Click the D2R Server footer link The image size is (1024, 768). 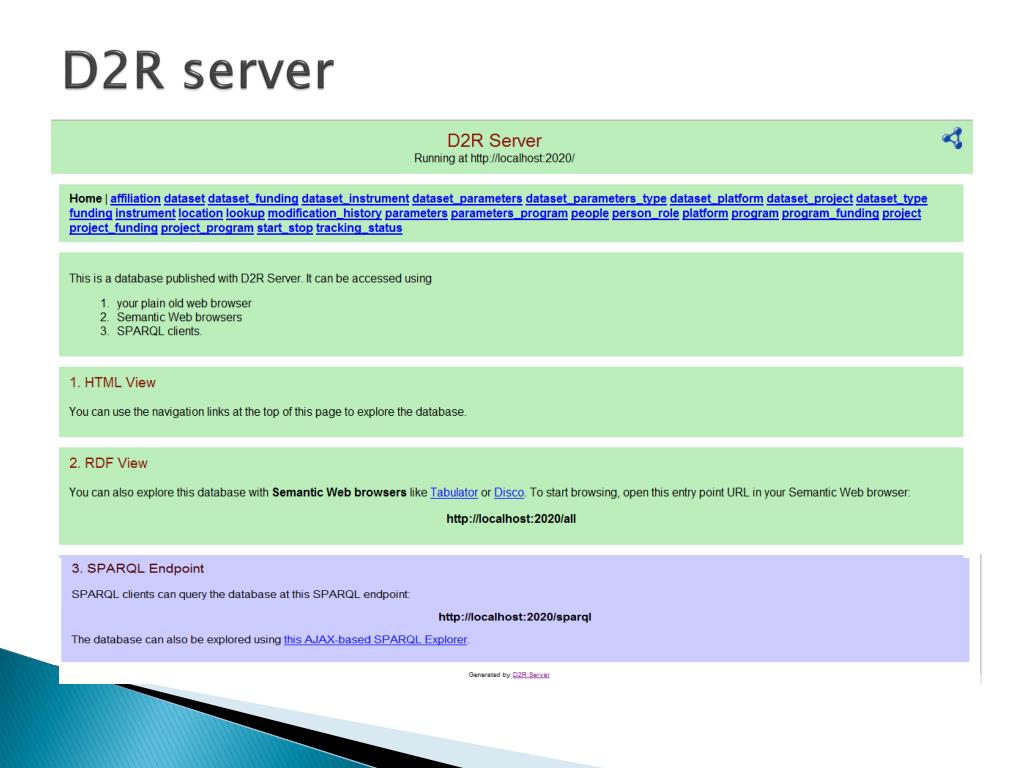pyautogui.click(x=531, y=675)
